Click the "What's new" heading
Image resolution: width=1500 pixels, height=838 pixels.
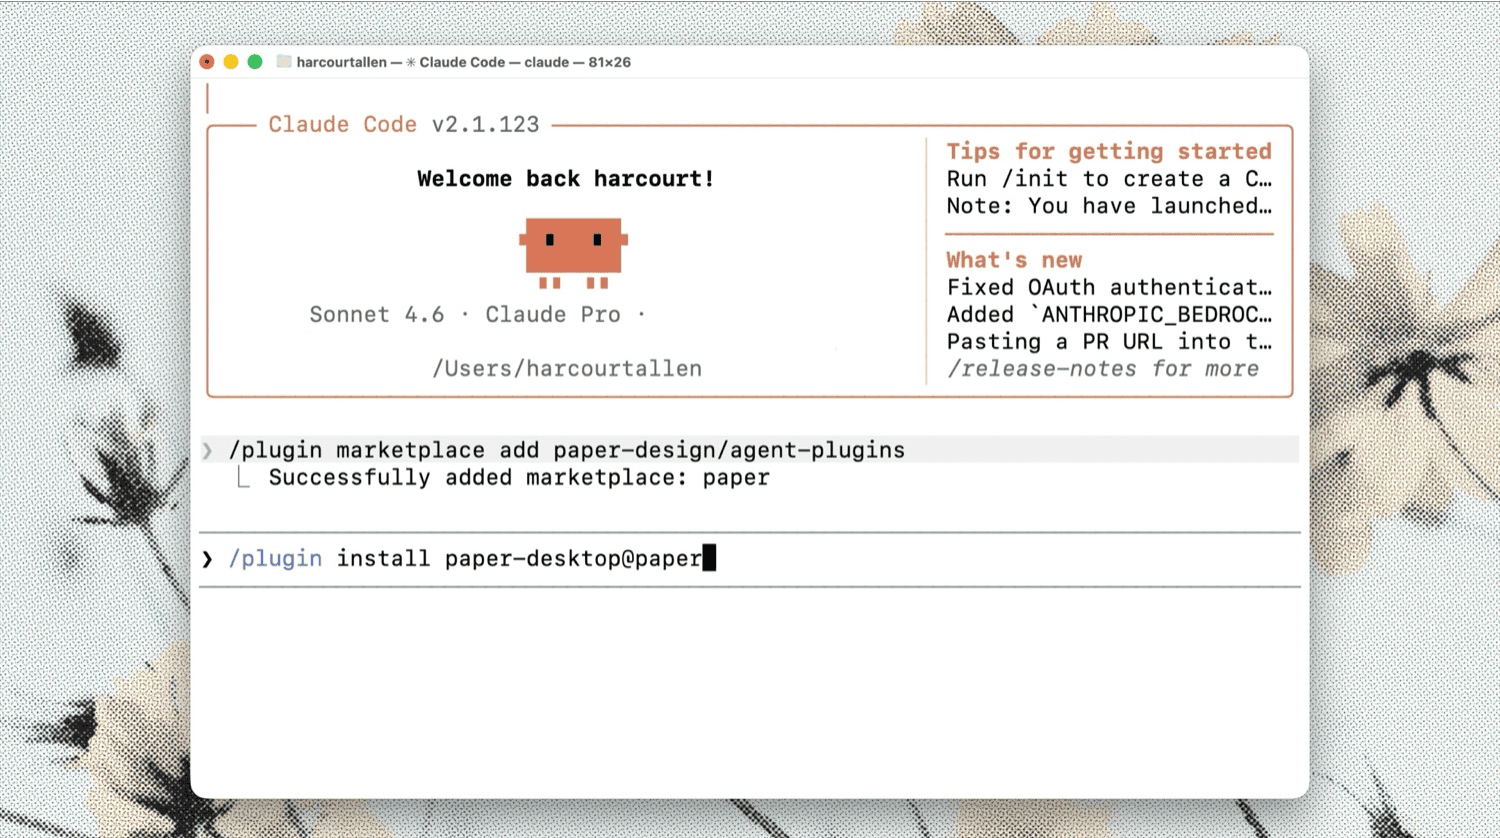(x=1014, y=260)
